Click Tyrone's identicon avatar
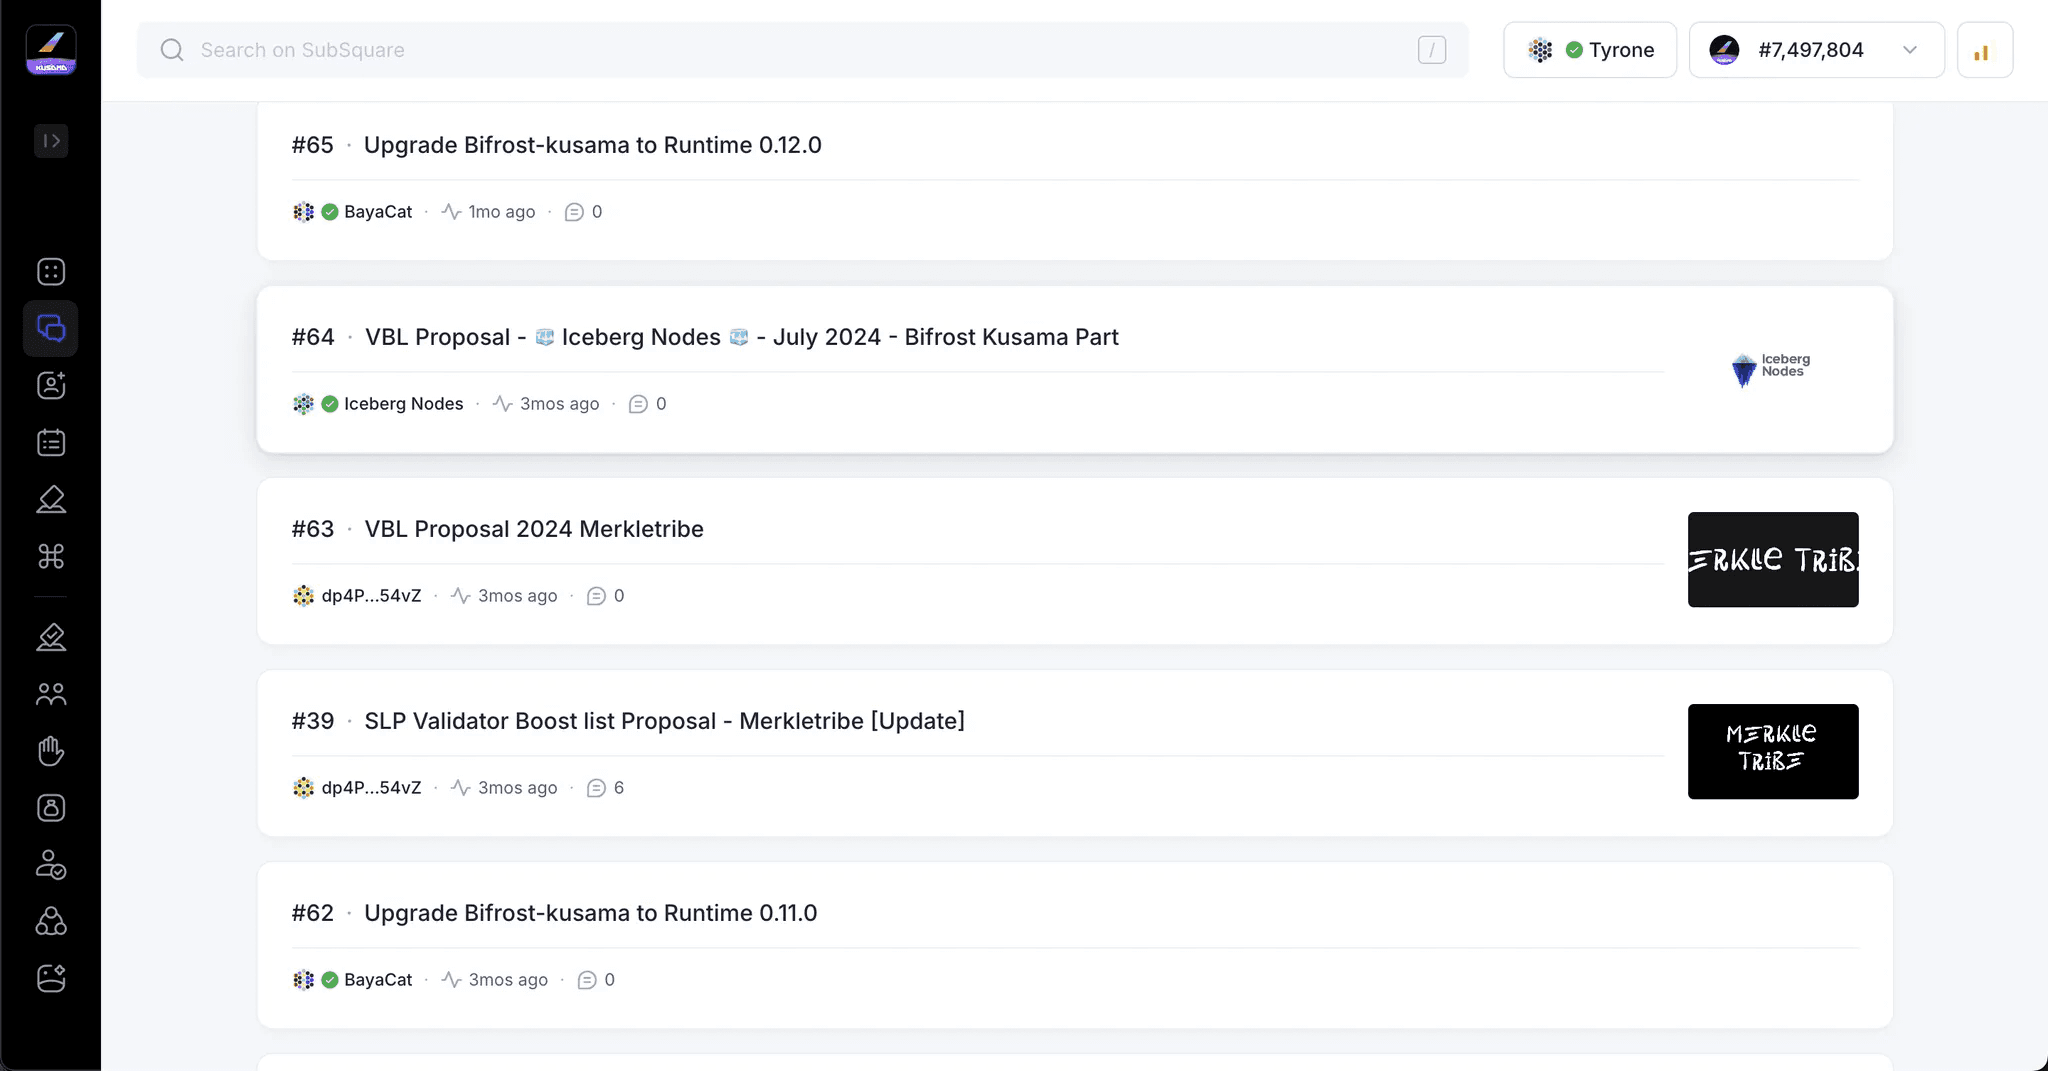This screenshot has height=1071, width=2048. [1541, 50]
